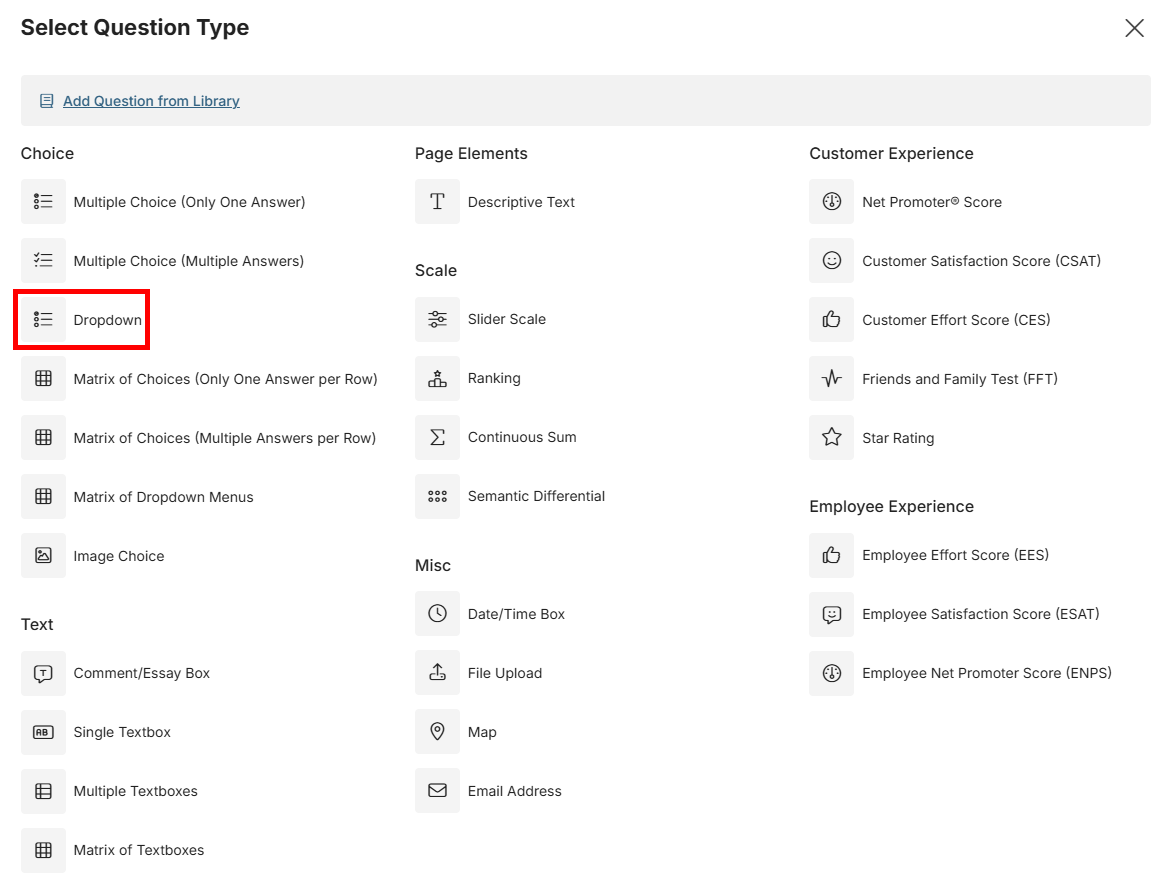Choose Employee Satisfaction Score (ESAT) label
1156x896 pixels.
[x=981, y=614]
